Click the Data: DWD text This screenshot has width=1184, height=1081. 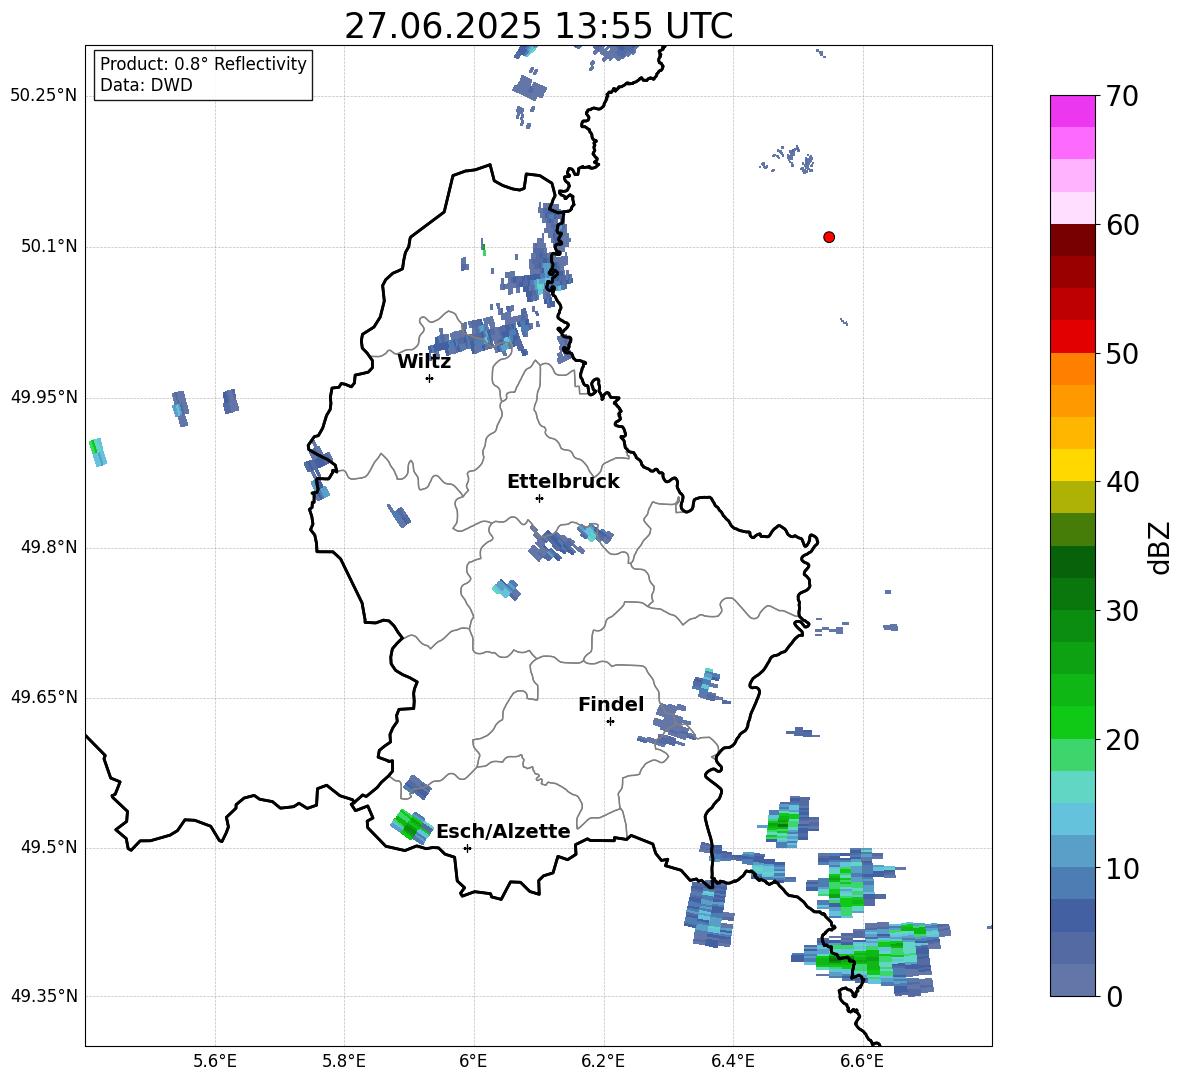(146, 85)
